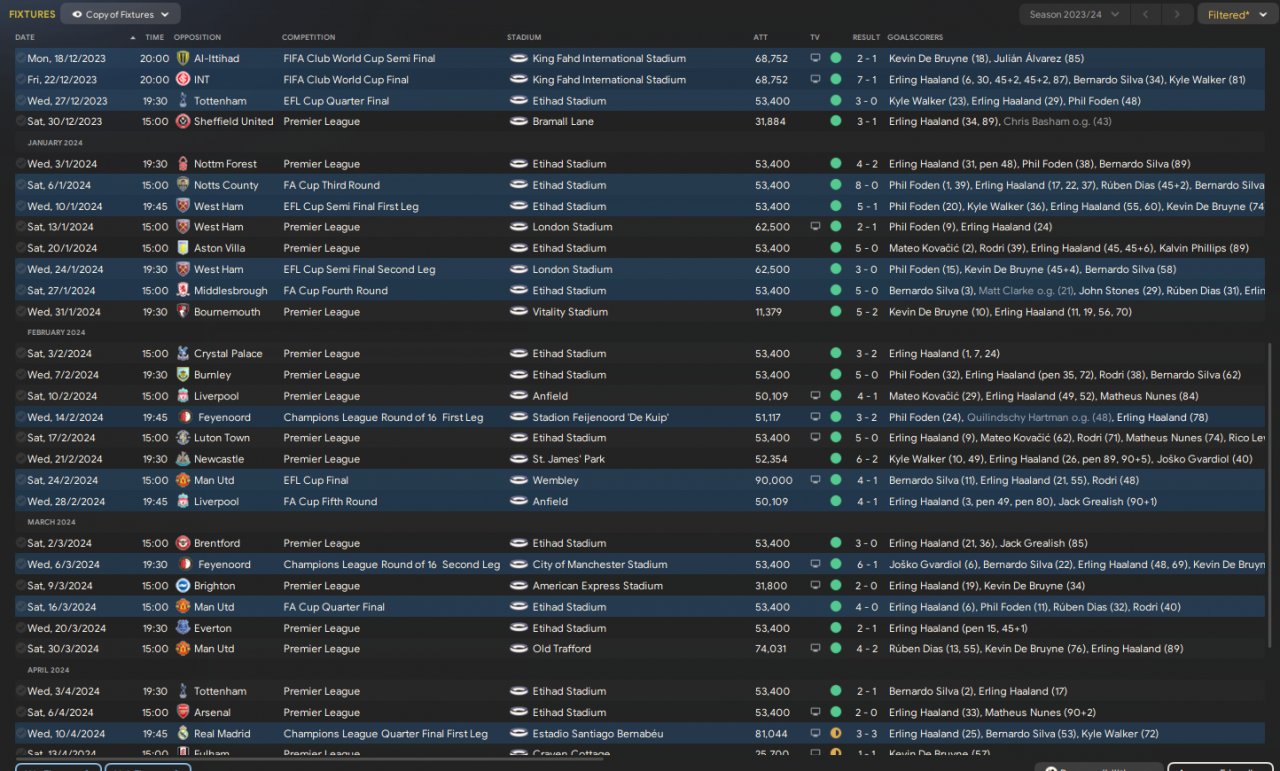The height and width of the screenshot is (771, 1280).
Task: Click the TV icon in the Al-Ittihad row
Action: [815, 59]
